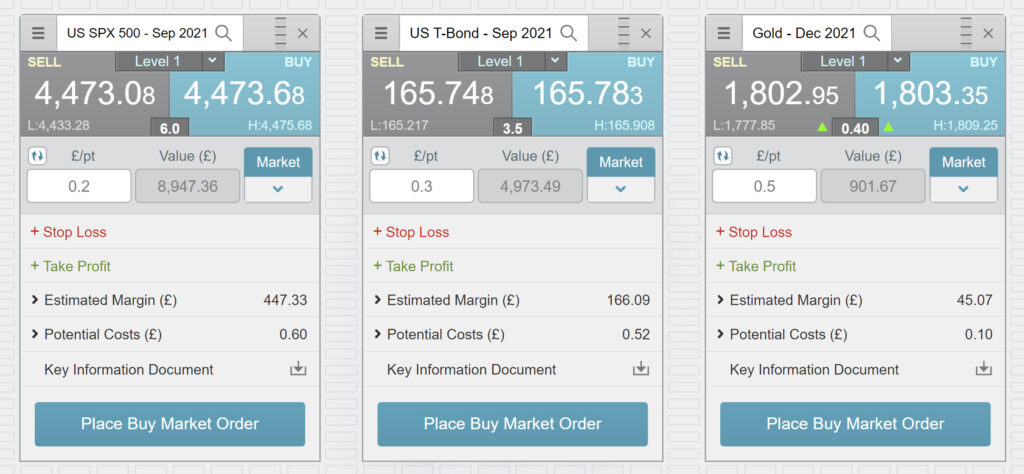Click search icon next to US T-Bond
This screenshot has height=474, width=1024.
coord(568,33)
